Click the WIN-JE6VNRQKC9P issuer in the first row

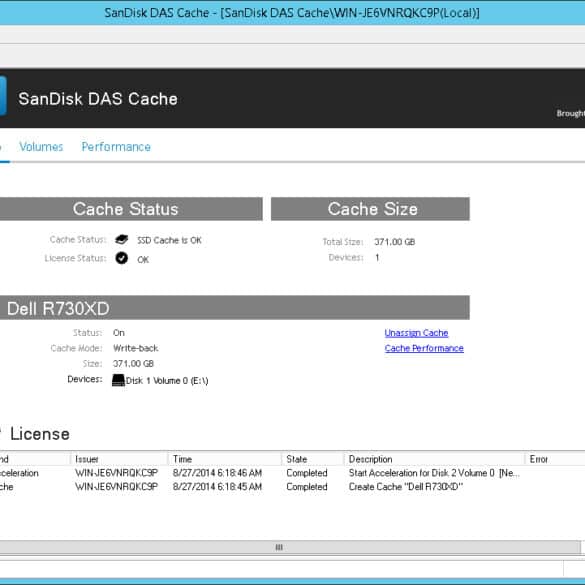point(116,473)
